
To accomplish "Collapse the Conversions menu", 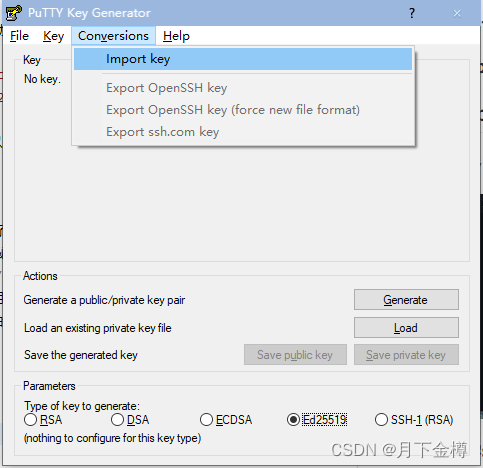I will (x=113, y=36).
